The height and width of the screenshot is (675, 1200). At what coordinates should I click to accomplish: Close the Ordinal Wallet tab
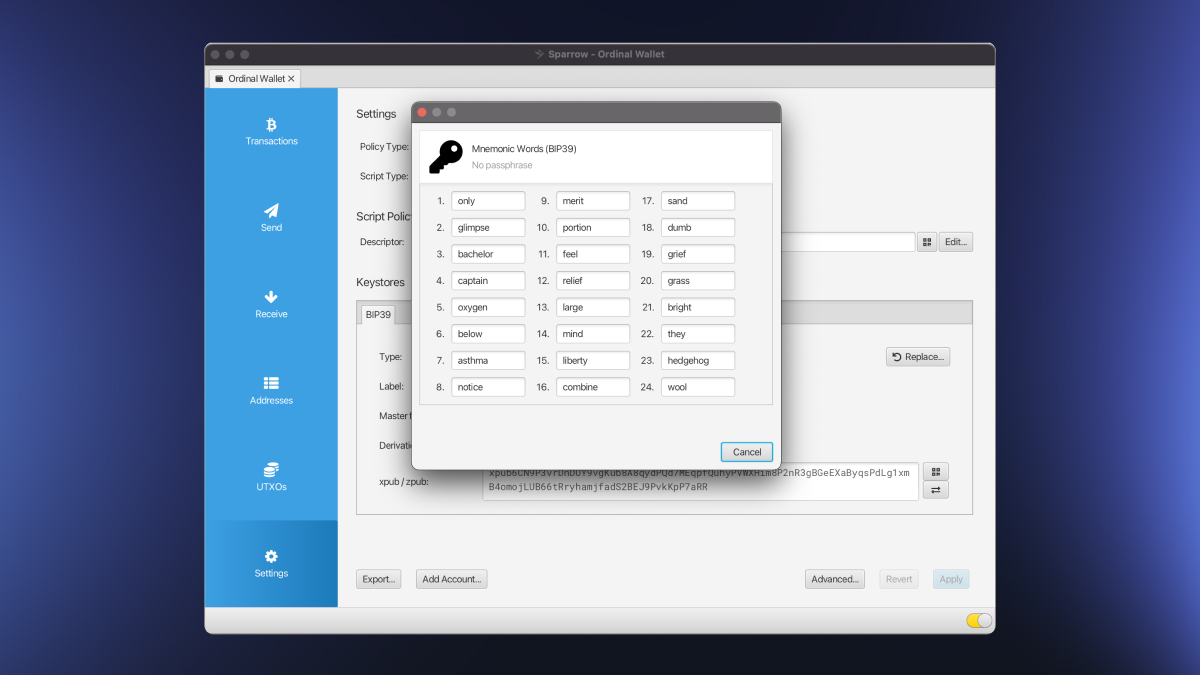point(291,78)
